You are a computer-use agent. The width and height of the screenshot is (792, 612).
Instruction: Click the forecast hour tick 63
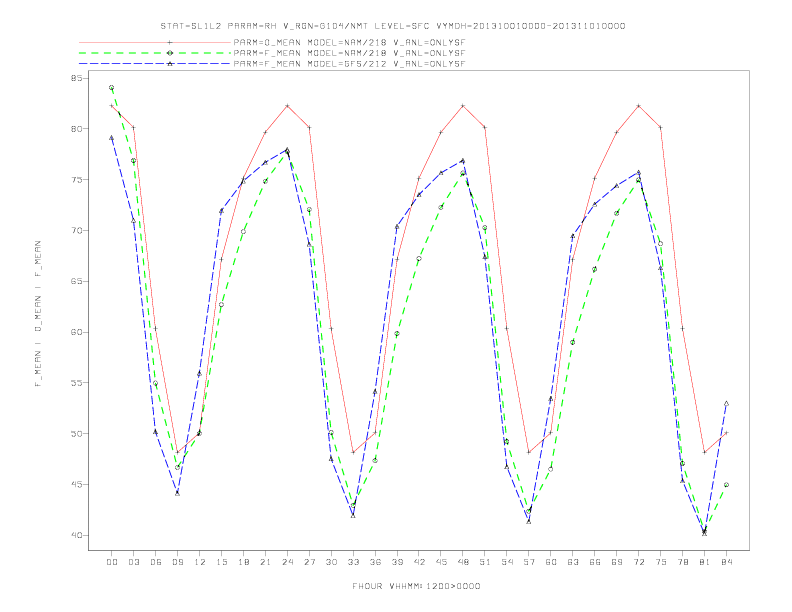coord(573,562)
